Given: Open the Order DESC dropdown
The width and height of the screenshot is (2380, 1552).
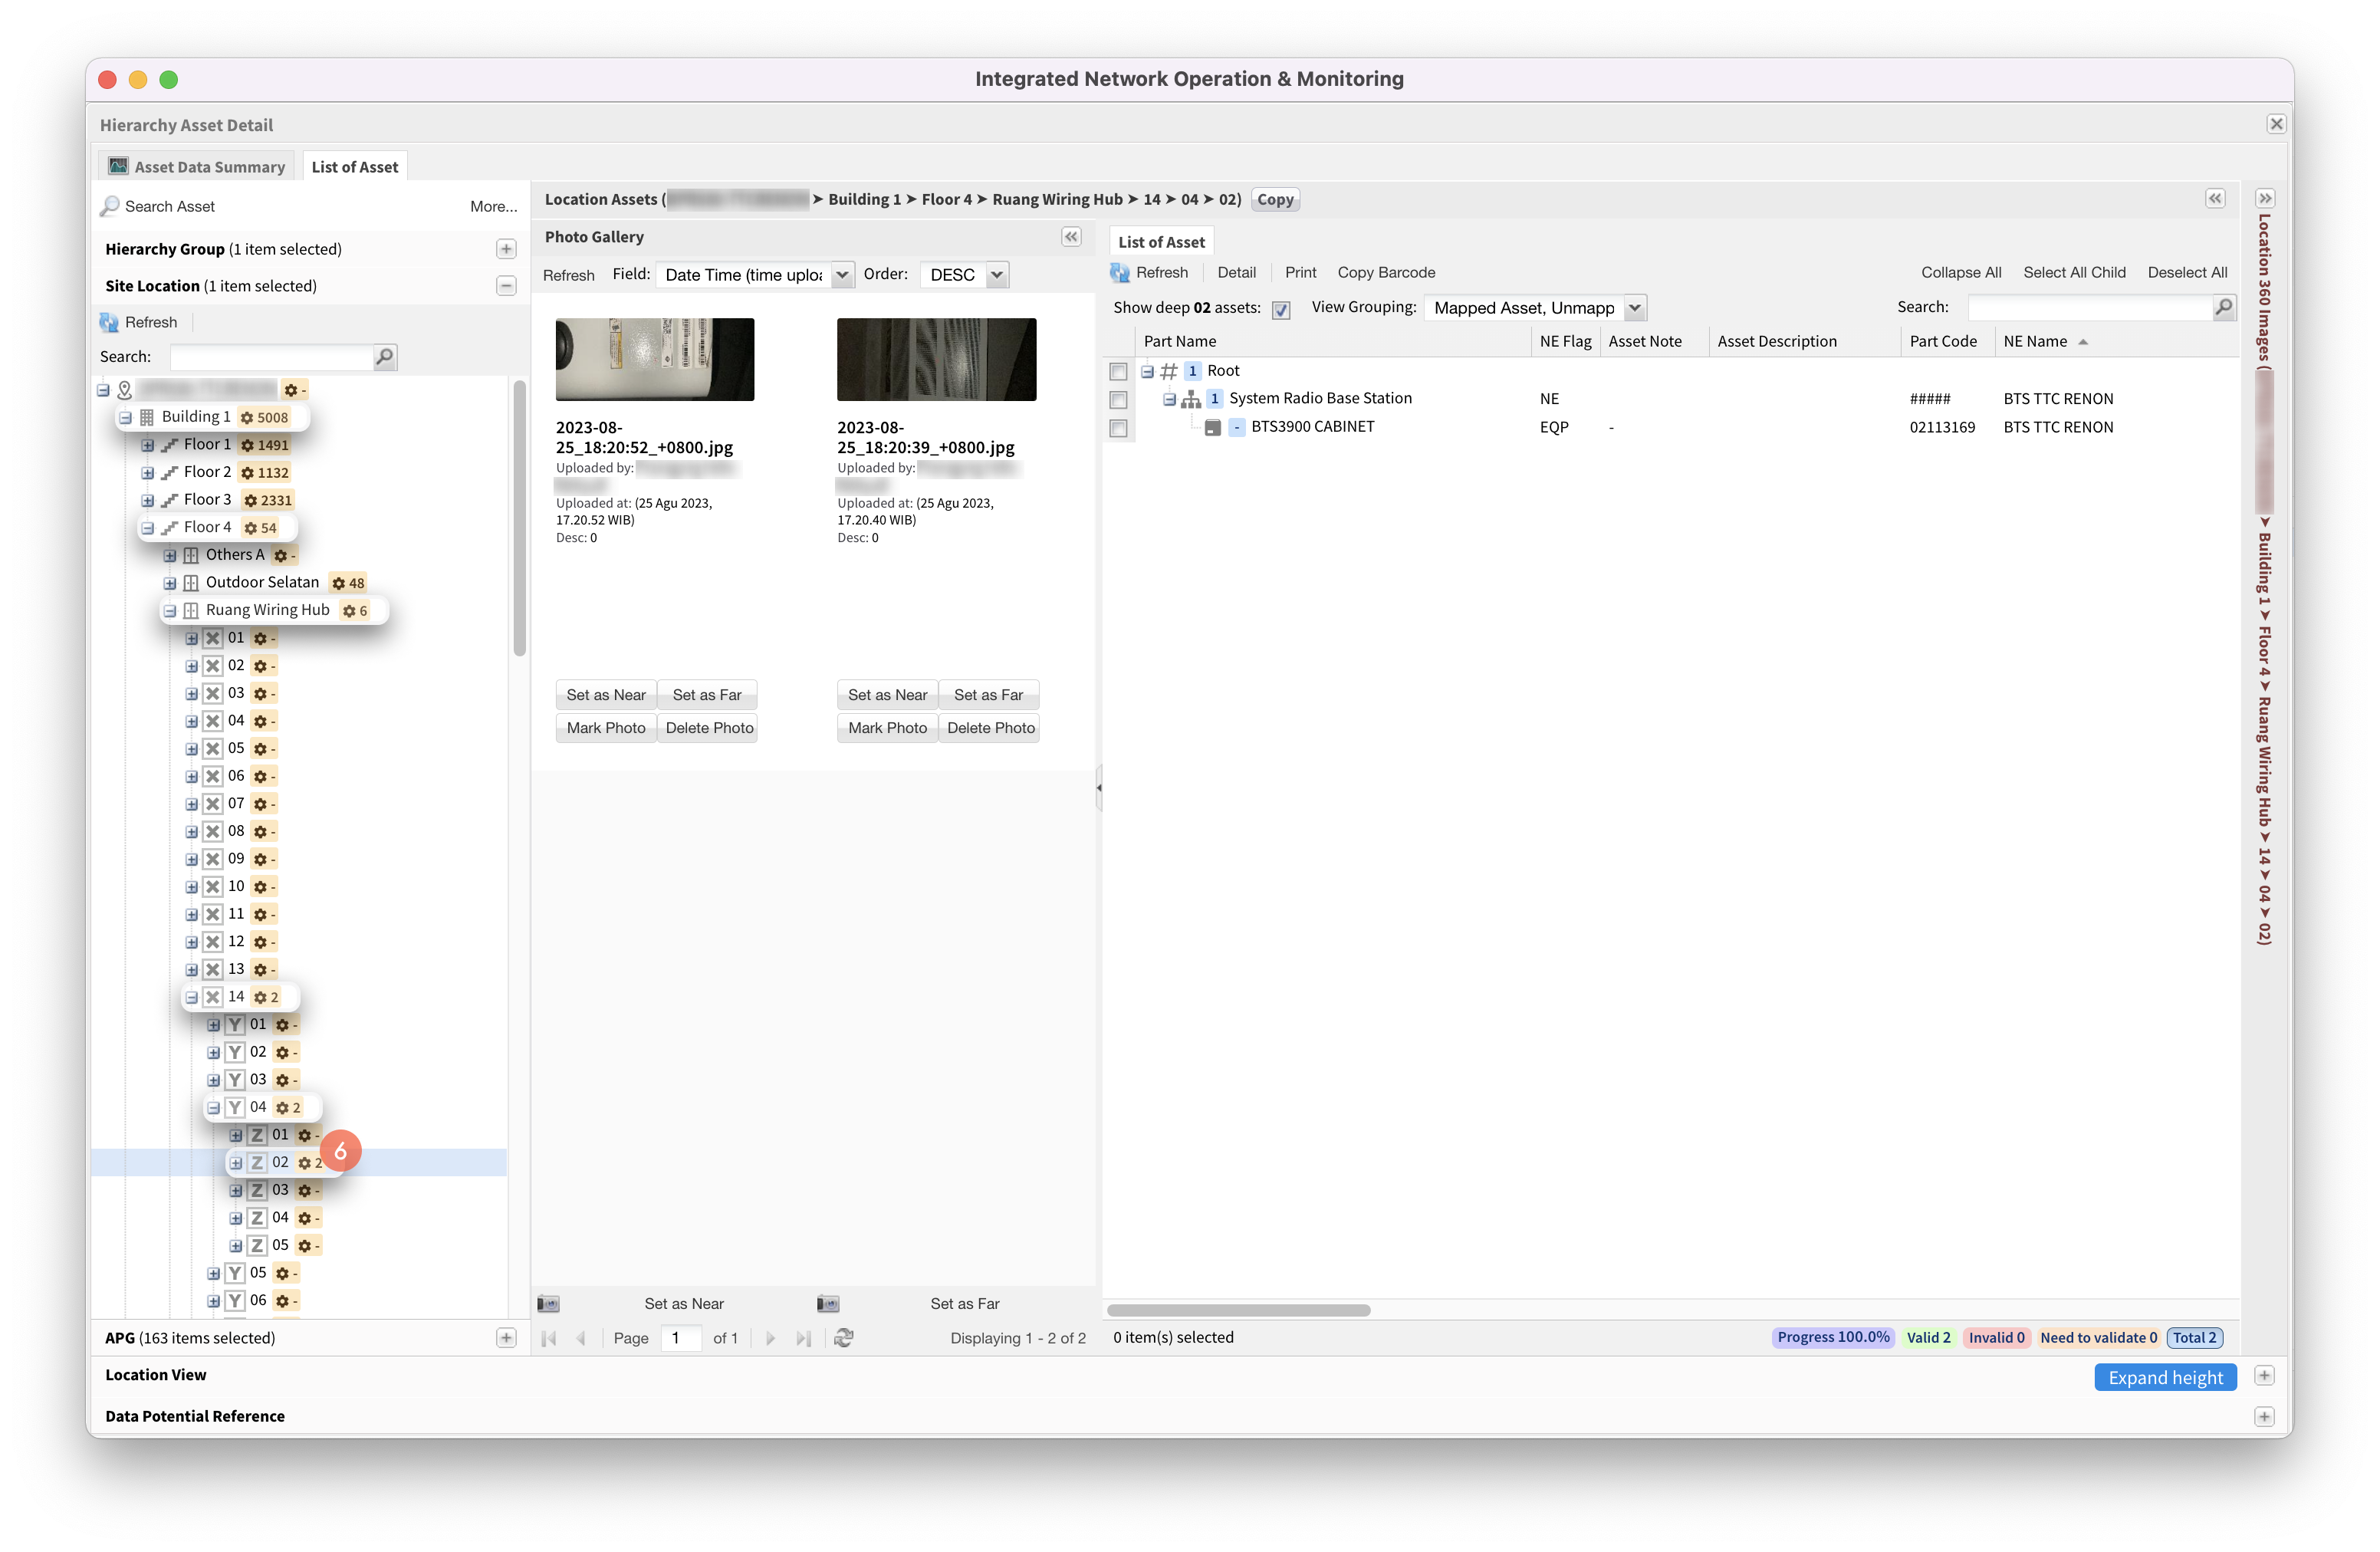Looking at the screenshot, I should click(x=997, y=275).
